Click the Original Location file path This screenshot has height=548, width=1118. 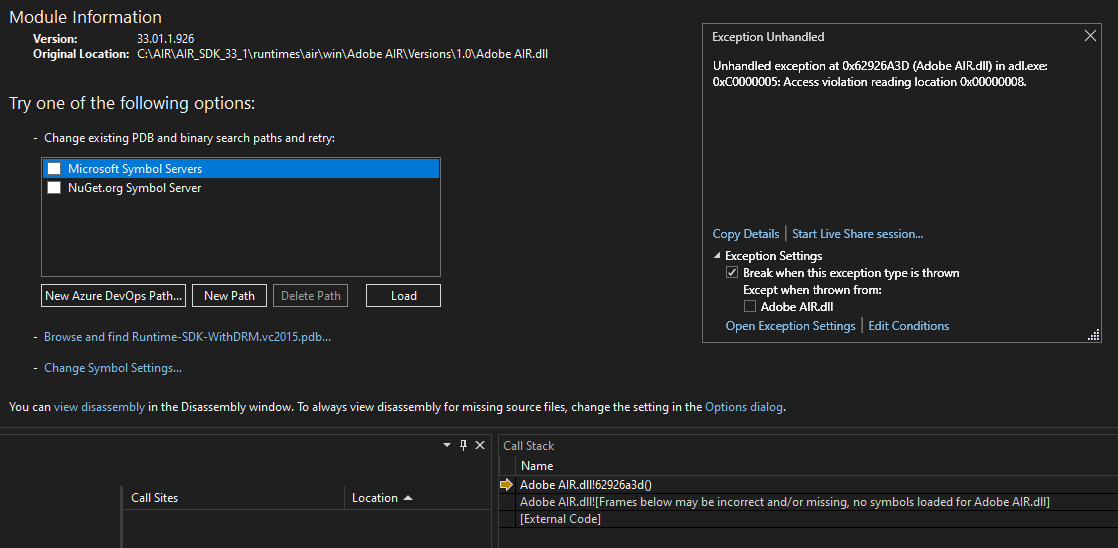tap(342, 53)
